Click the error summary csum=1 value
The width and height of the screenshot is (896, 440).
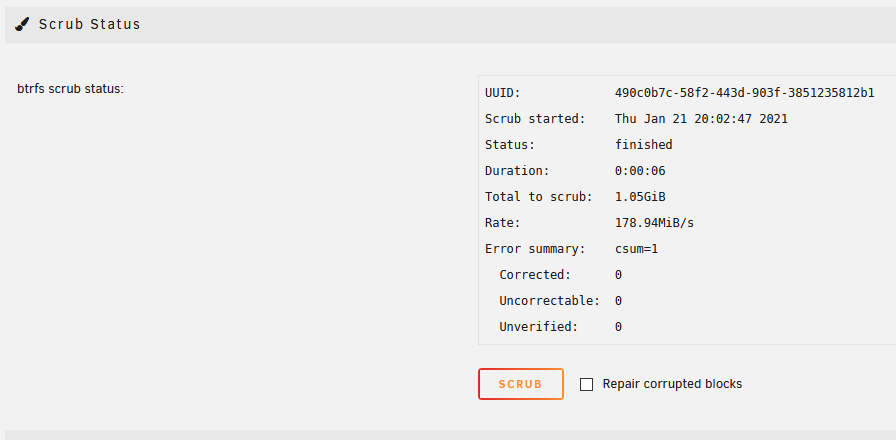637,249
